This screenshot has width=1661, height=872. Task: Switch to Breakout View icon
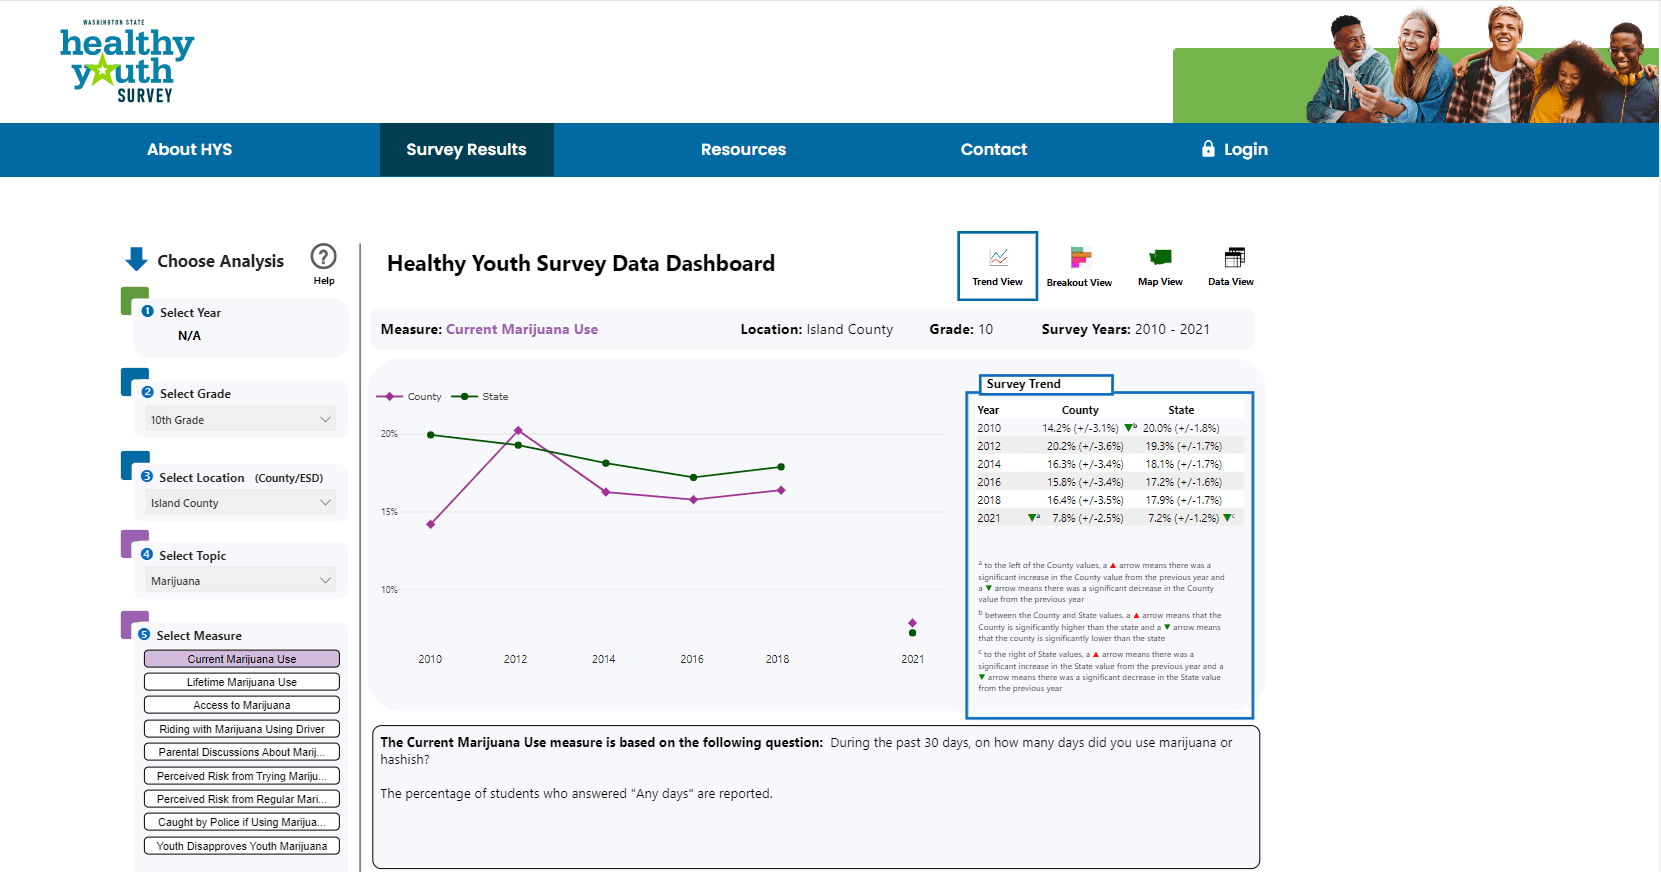pyautogui.click(x=1080, y=258)
